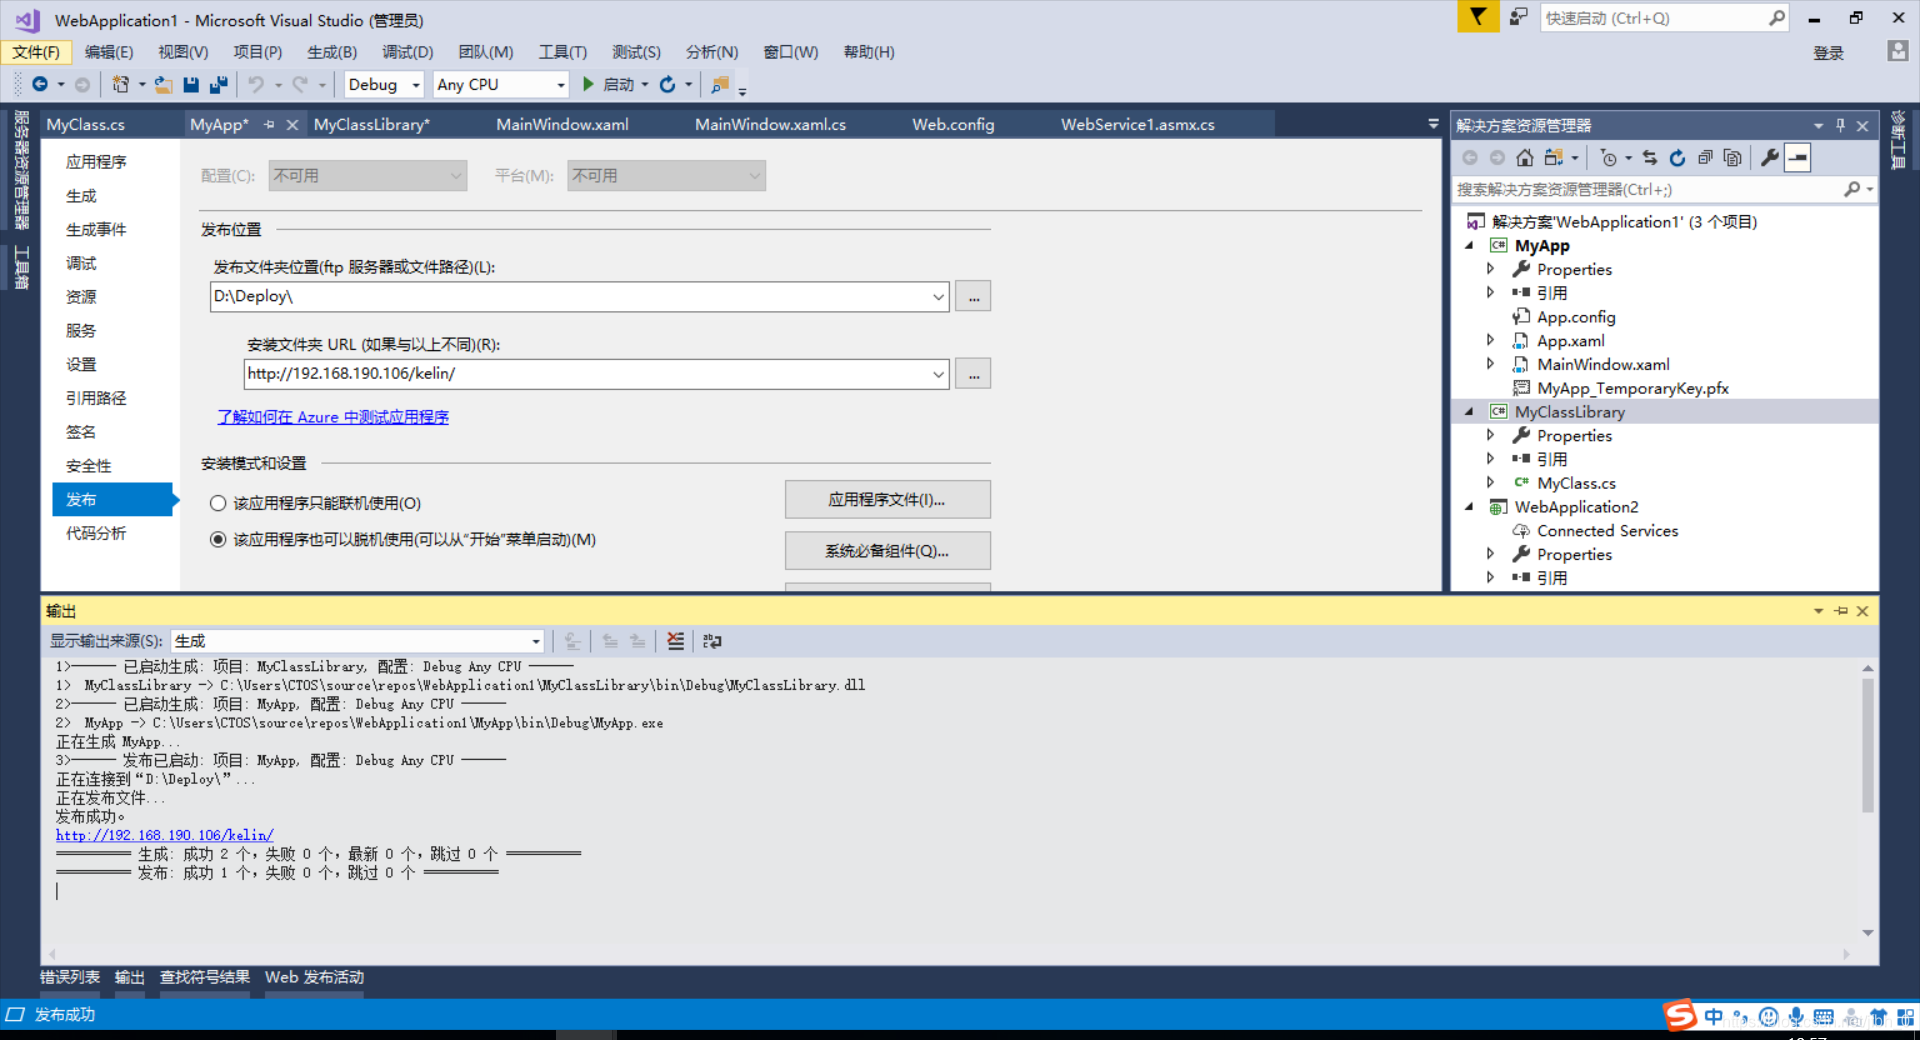1920x1040 pixels.
Task: Click the pin icon on MyApp tab
Action: [x=269, y=124]
